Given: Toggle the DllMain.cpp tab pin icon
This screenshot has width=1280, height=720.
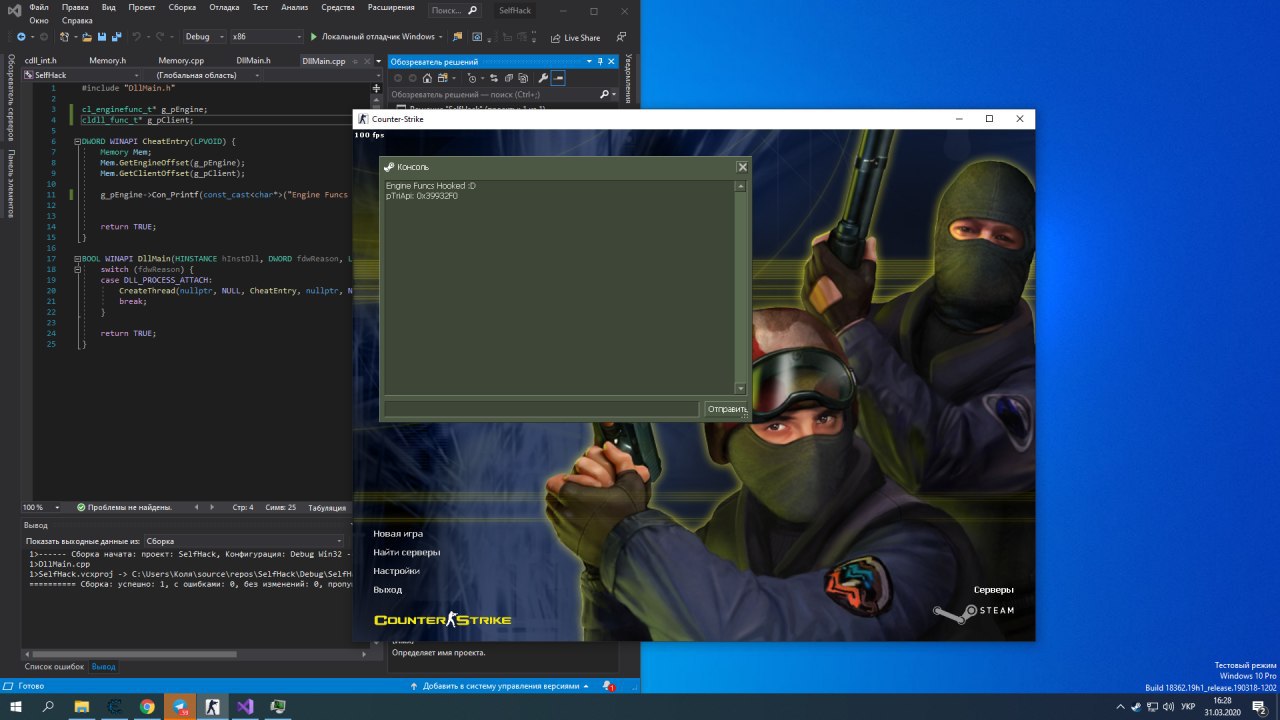Looking at the screenshot, I should [x=355, y=61].
